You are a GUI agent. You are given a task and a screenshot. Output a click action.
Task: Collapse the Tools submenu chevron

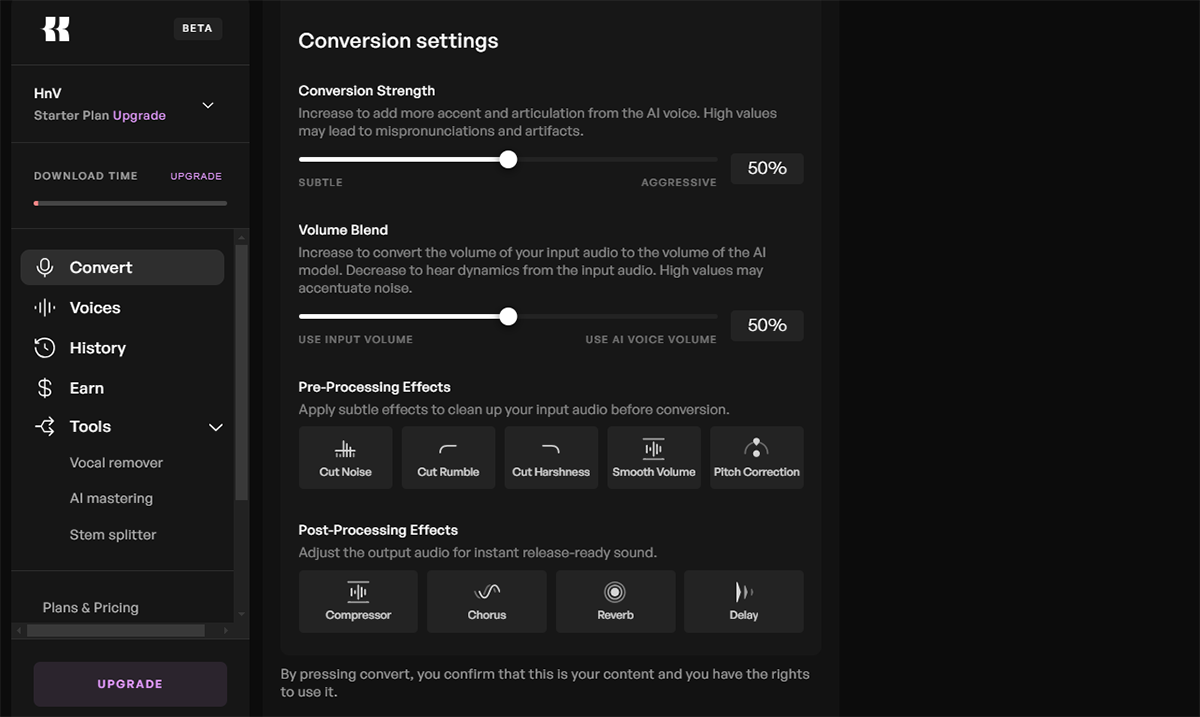[215, 428]
